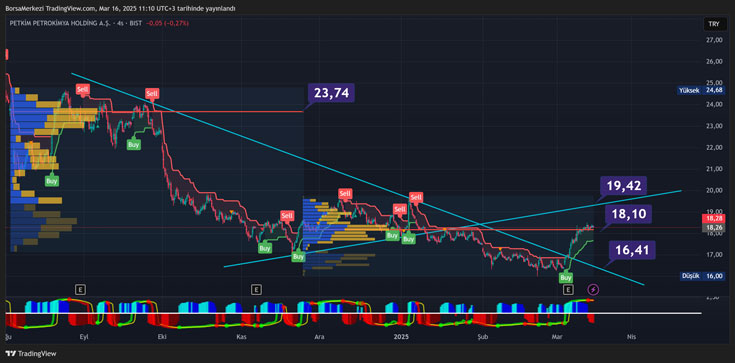Viewport: 735px width, 363px height.
Task: Select the 19,42 price label
Action: point(623,186)
